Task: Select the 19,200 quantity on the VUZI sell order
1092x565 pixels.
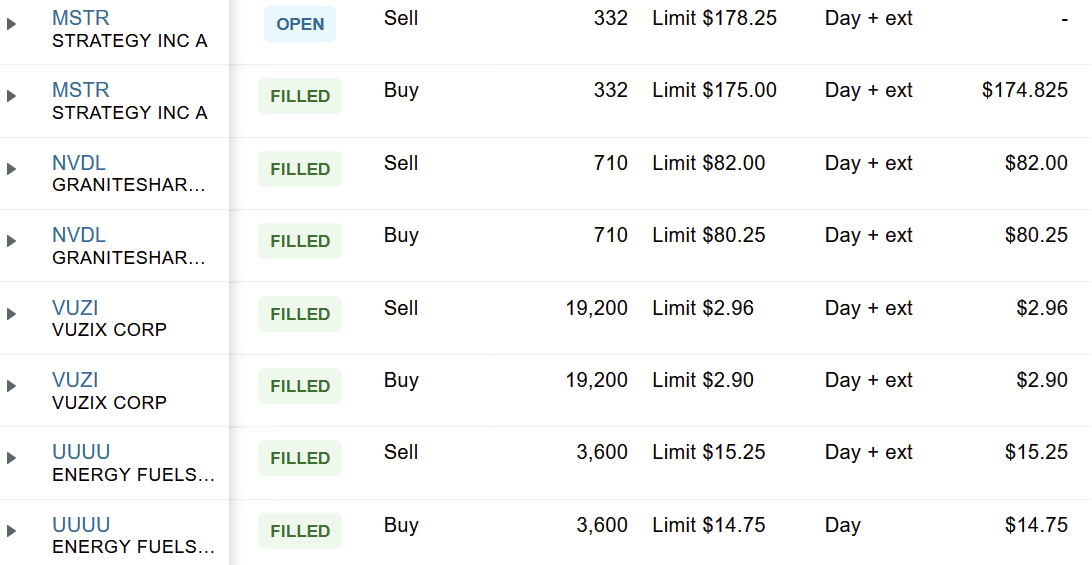Action: (597, 308)
